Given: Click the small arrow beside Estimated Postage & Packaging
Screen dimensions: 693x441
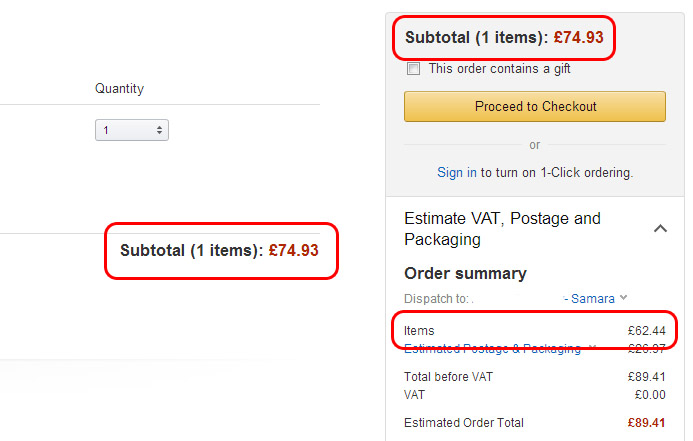Looking at the screenshot, I should coord(593,348).
